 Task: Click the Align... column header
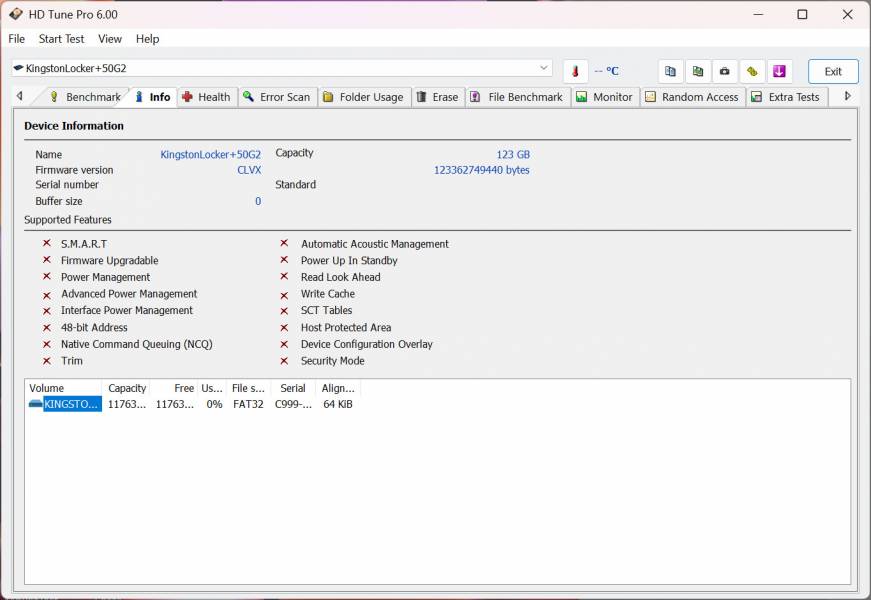338,388
